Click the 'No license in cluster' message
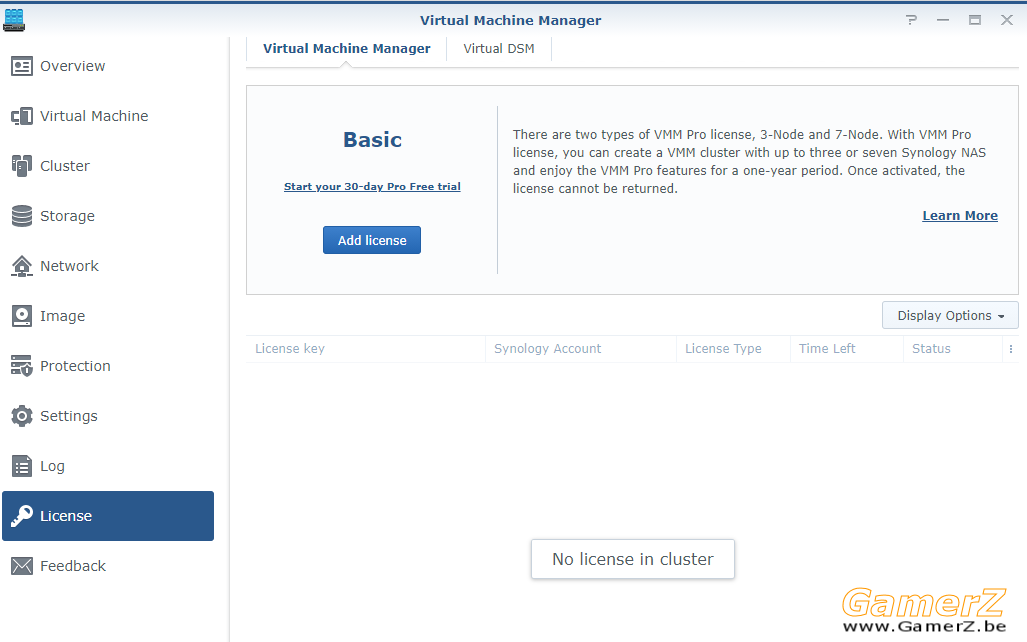This screenshot has width=1027, height=642. [633, 559]
